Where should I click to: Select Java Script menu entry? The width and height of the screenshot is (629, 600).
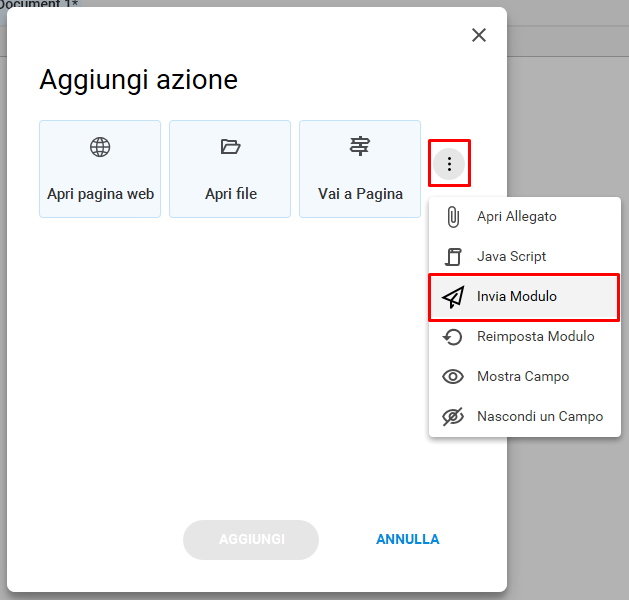[525, 257]
